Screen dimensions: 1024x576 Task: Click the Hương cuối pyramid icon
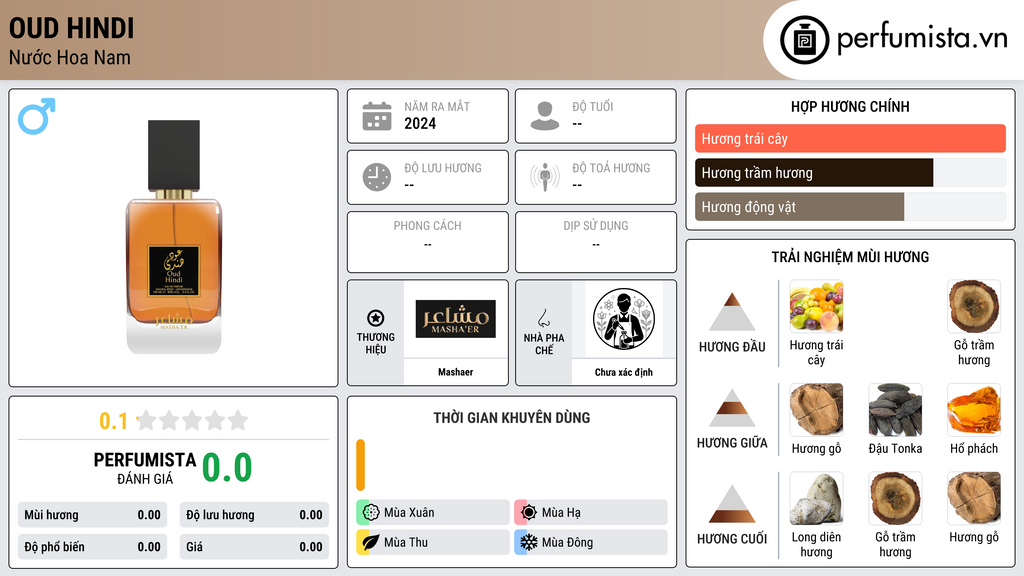point(732,504)
